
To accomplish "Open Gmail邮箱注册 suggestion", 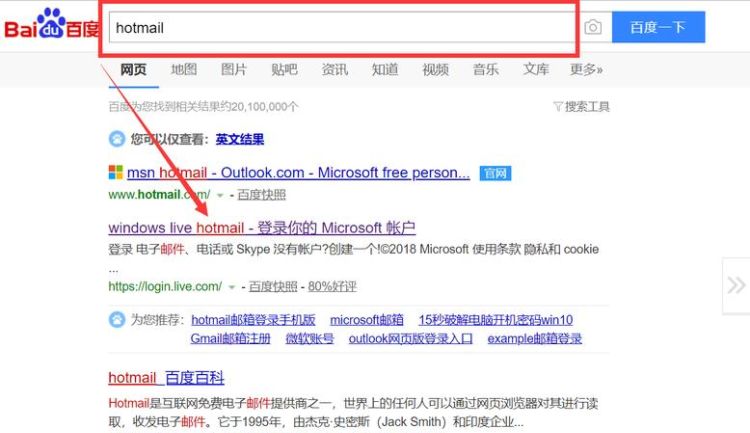I will (231, 339).
